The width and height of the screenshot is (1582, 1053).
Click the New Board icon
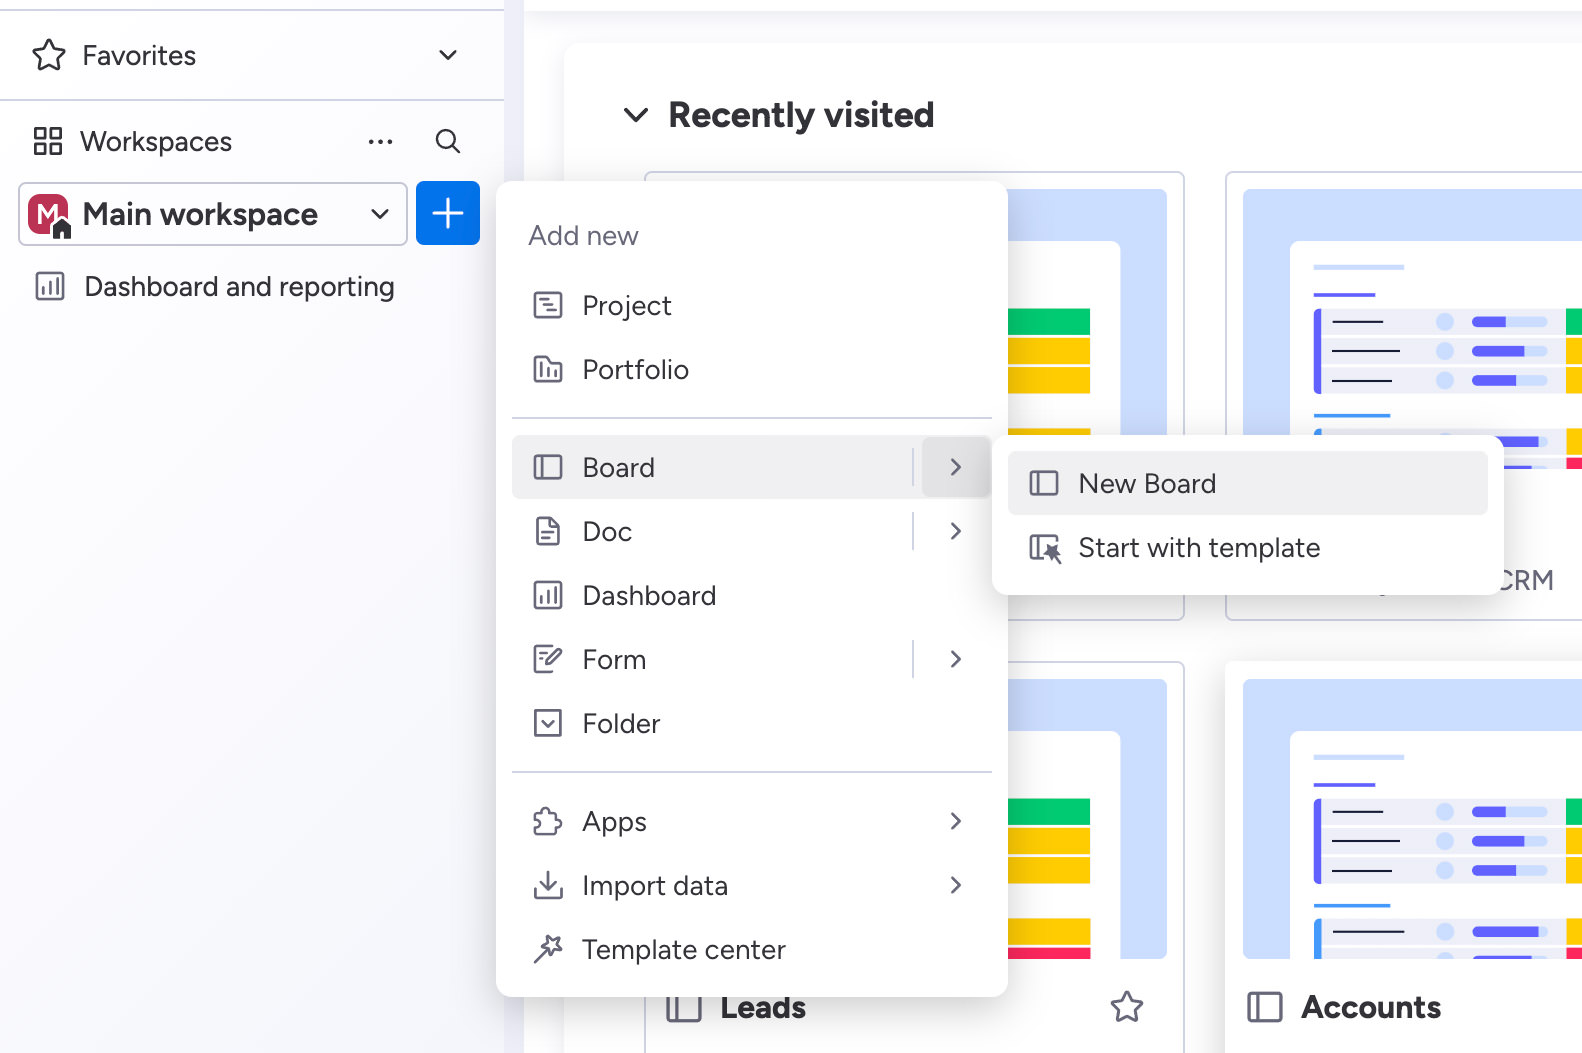[1044, 483]
